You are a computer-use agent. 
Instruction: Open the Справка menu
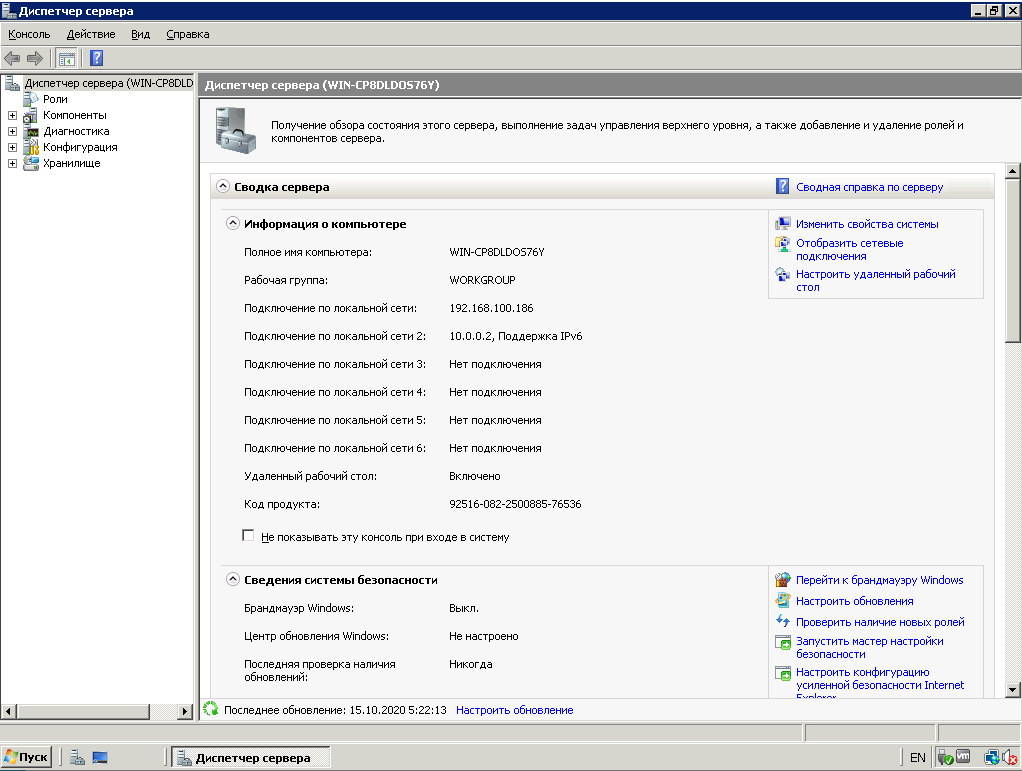pyautogui.click(x=188, y=34)
